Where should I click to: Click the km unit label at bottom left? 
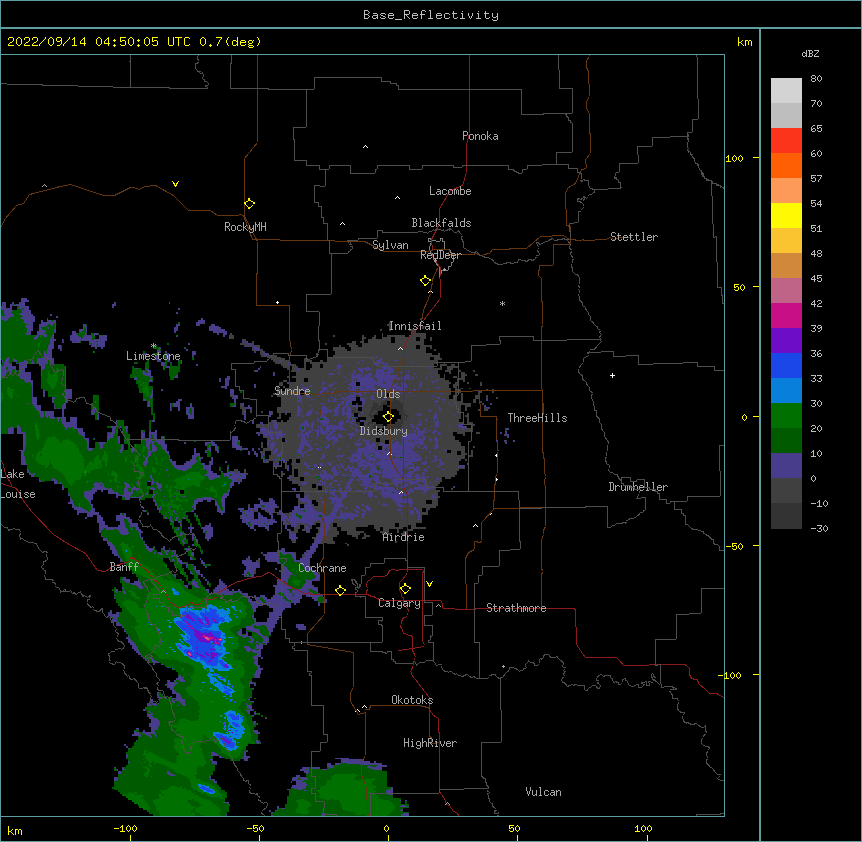tap(15, 831)
